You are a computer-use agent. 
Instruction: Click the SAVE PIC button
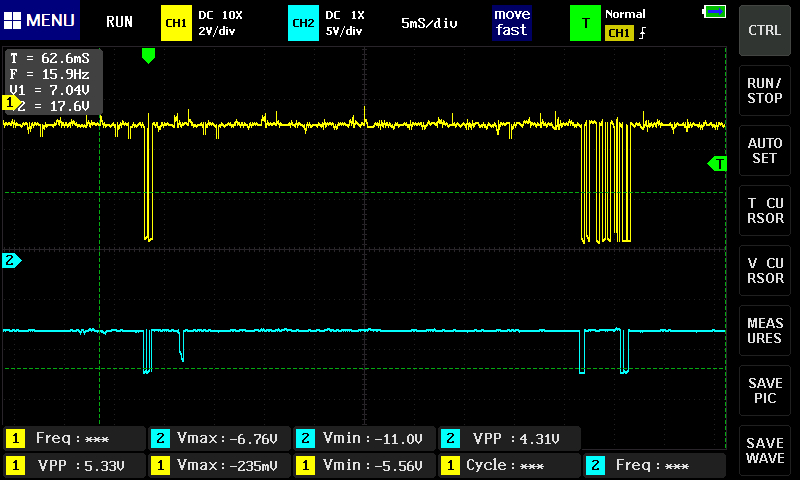coord(765,391)
